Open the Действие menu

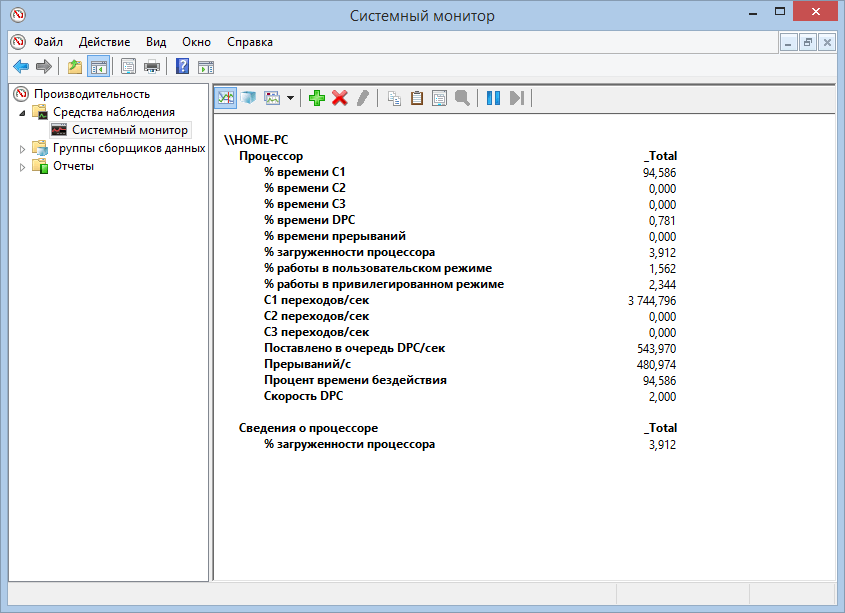coord(104,42)
